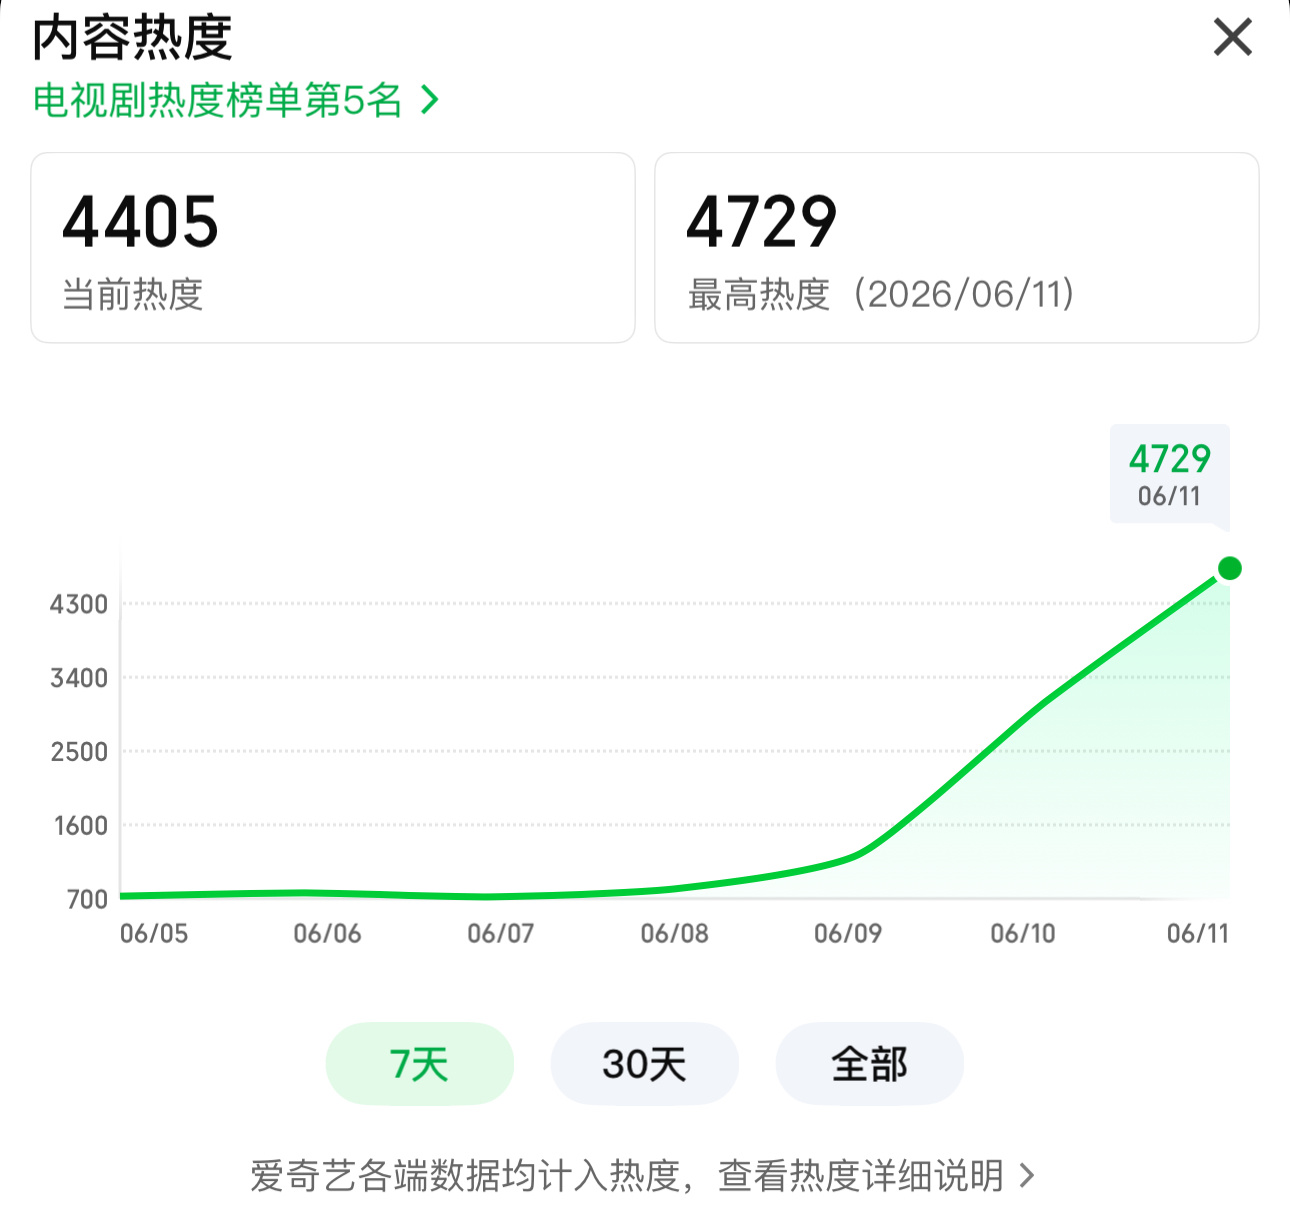This screenshot has height=1223, width=1290.
Task: Click the 06/05 date label
Action: point(154,934)
